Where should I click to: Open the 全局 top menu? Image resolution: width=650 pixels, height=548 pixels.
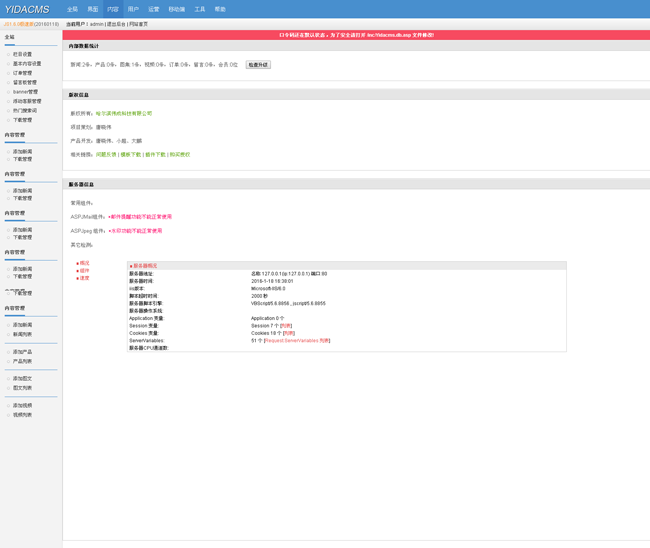[x=72, y=9]
